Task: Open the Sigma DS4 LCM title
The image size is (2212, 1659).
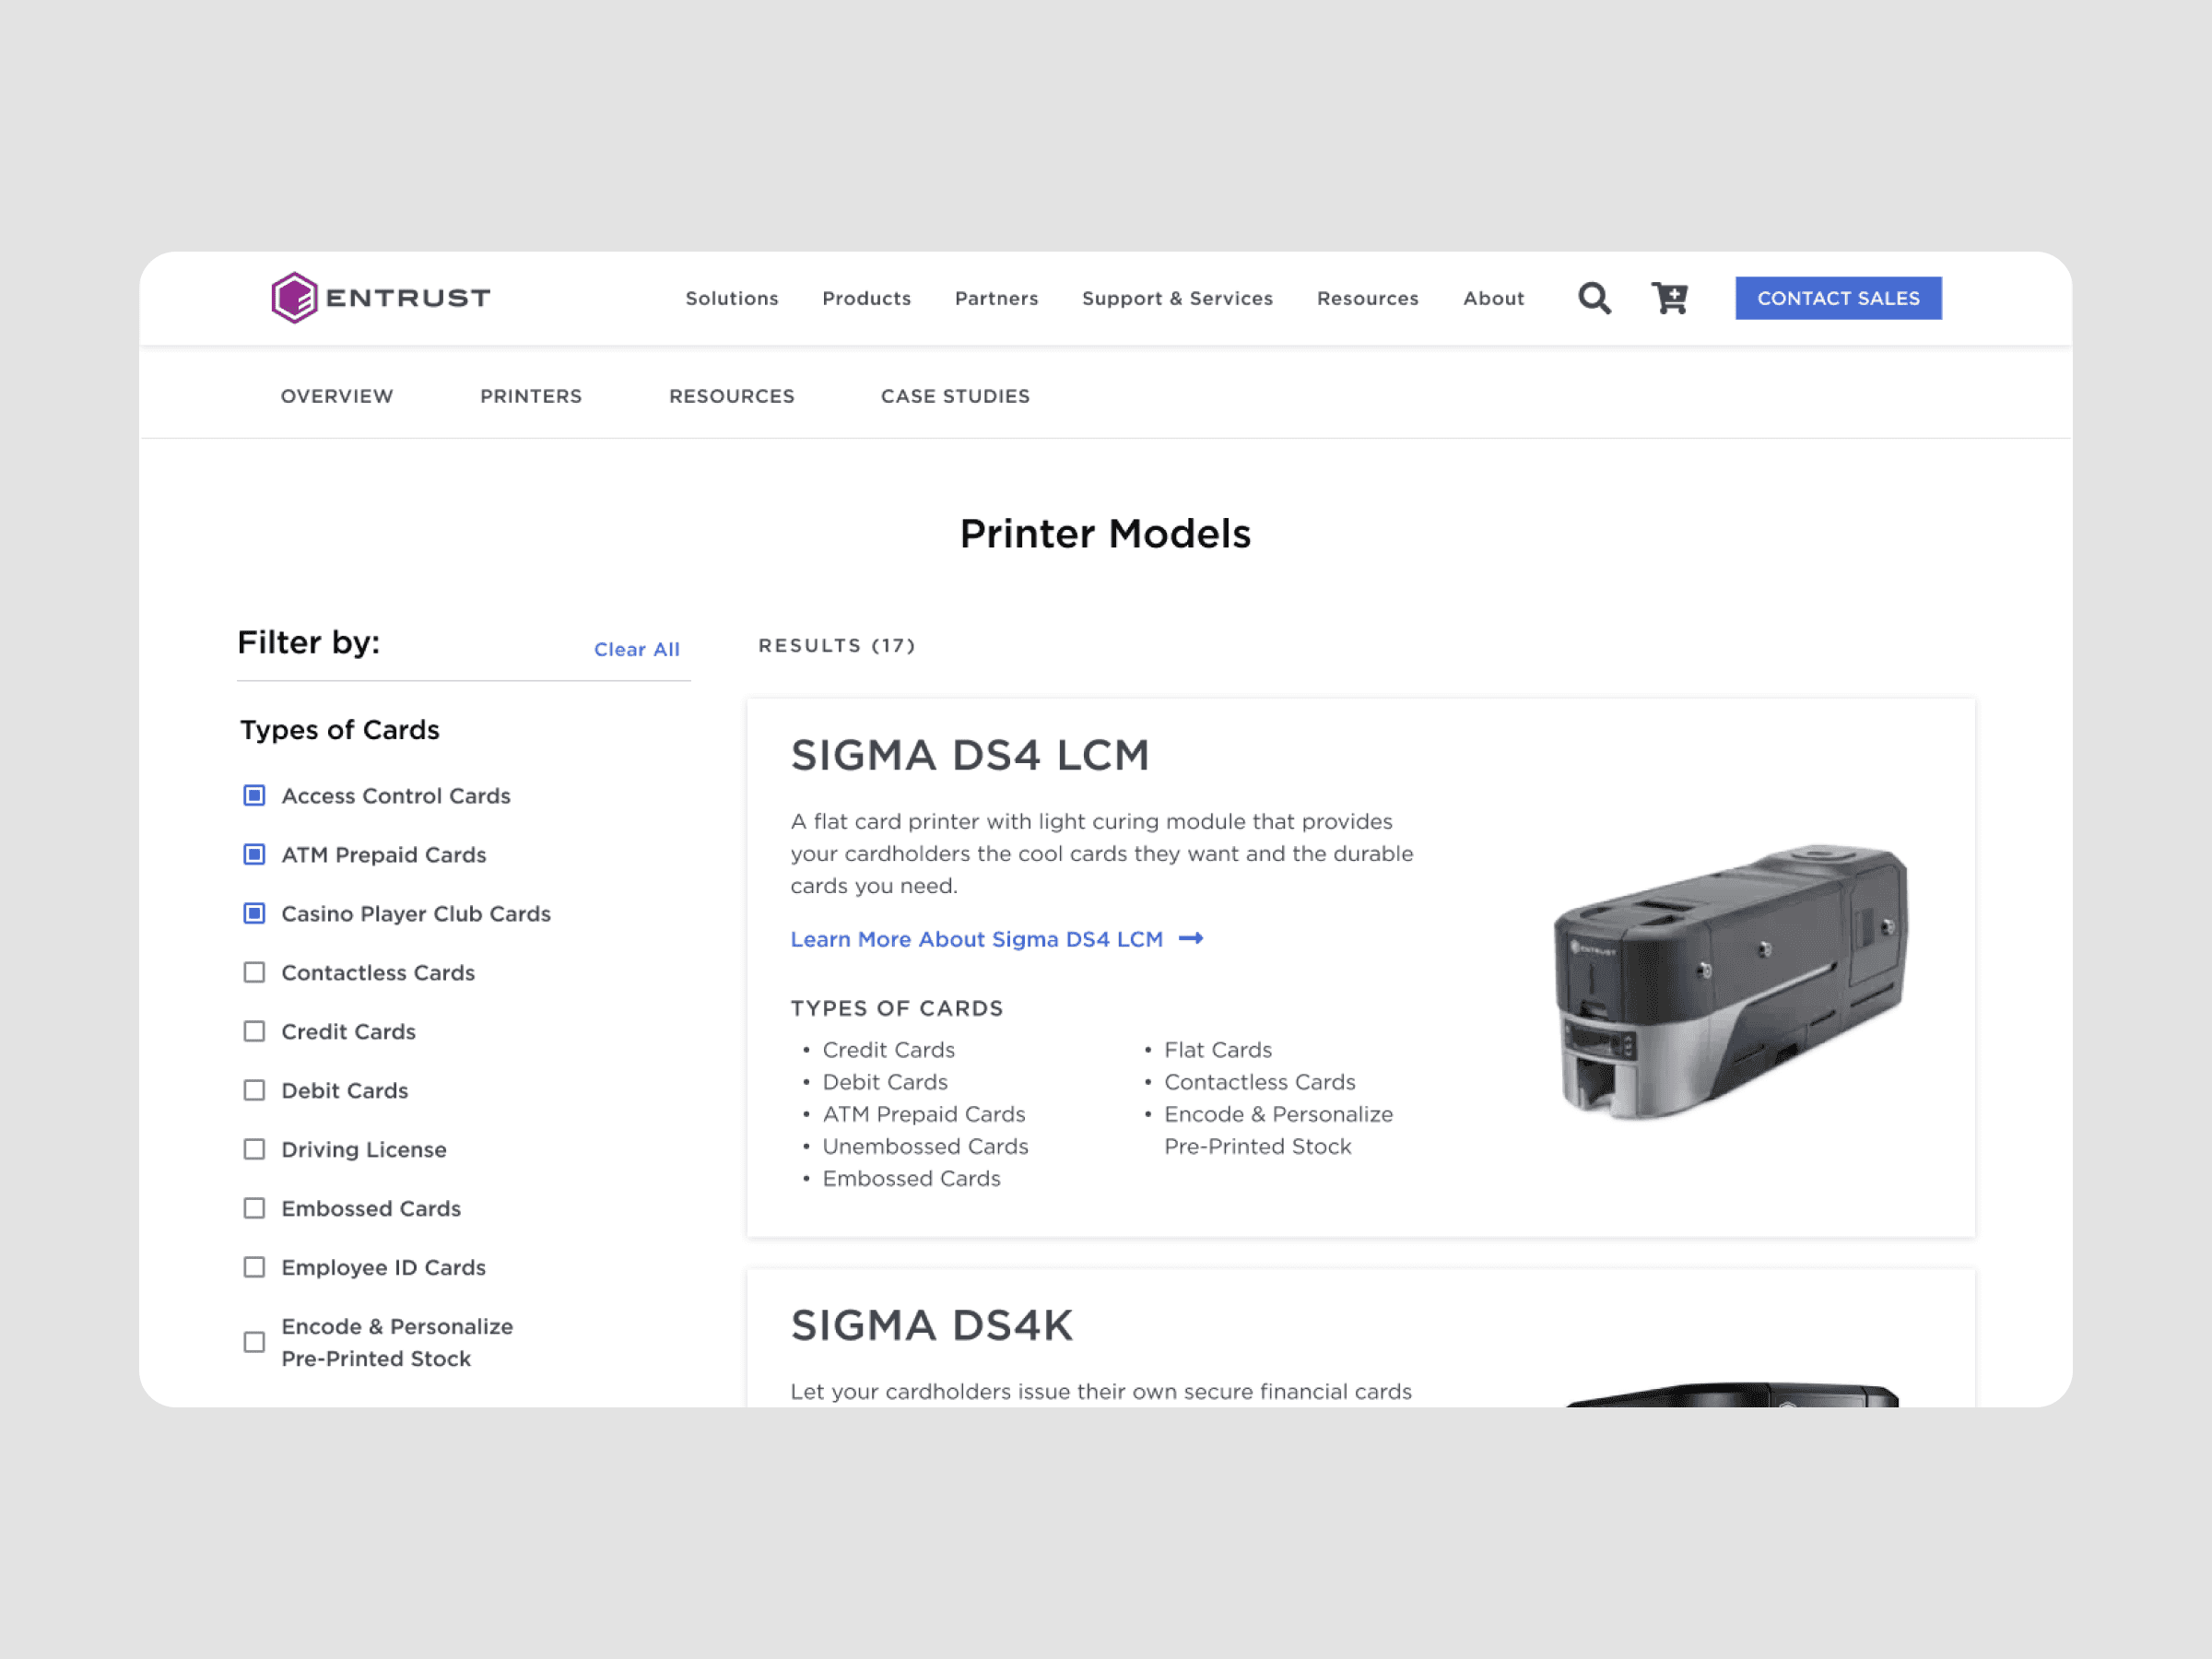Action: tap(970, 755)
